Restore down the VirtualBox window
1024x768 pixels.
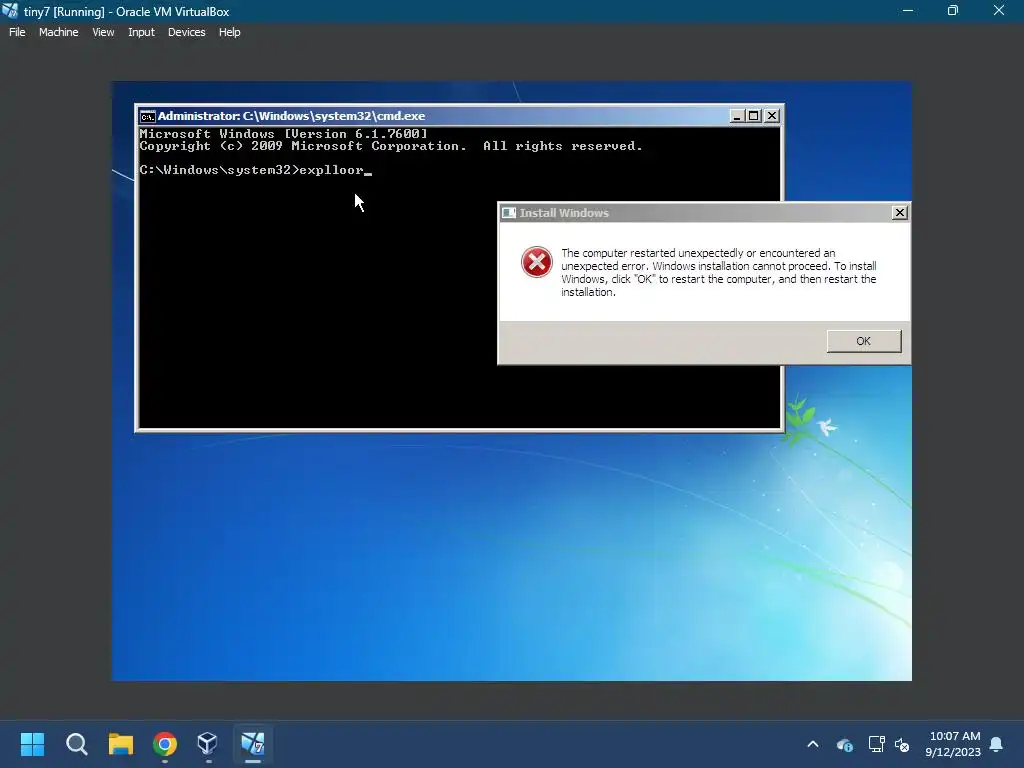[x=953, y=11]
